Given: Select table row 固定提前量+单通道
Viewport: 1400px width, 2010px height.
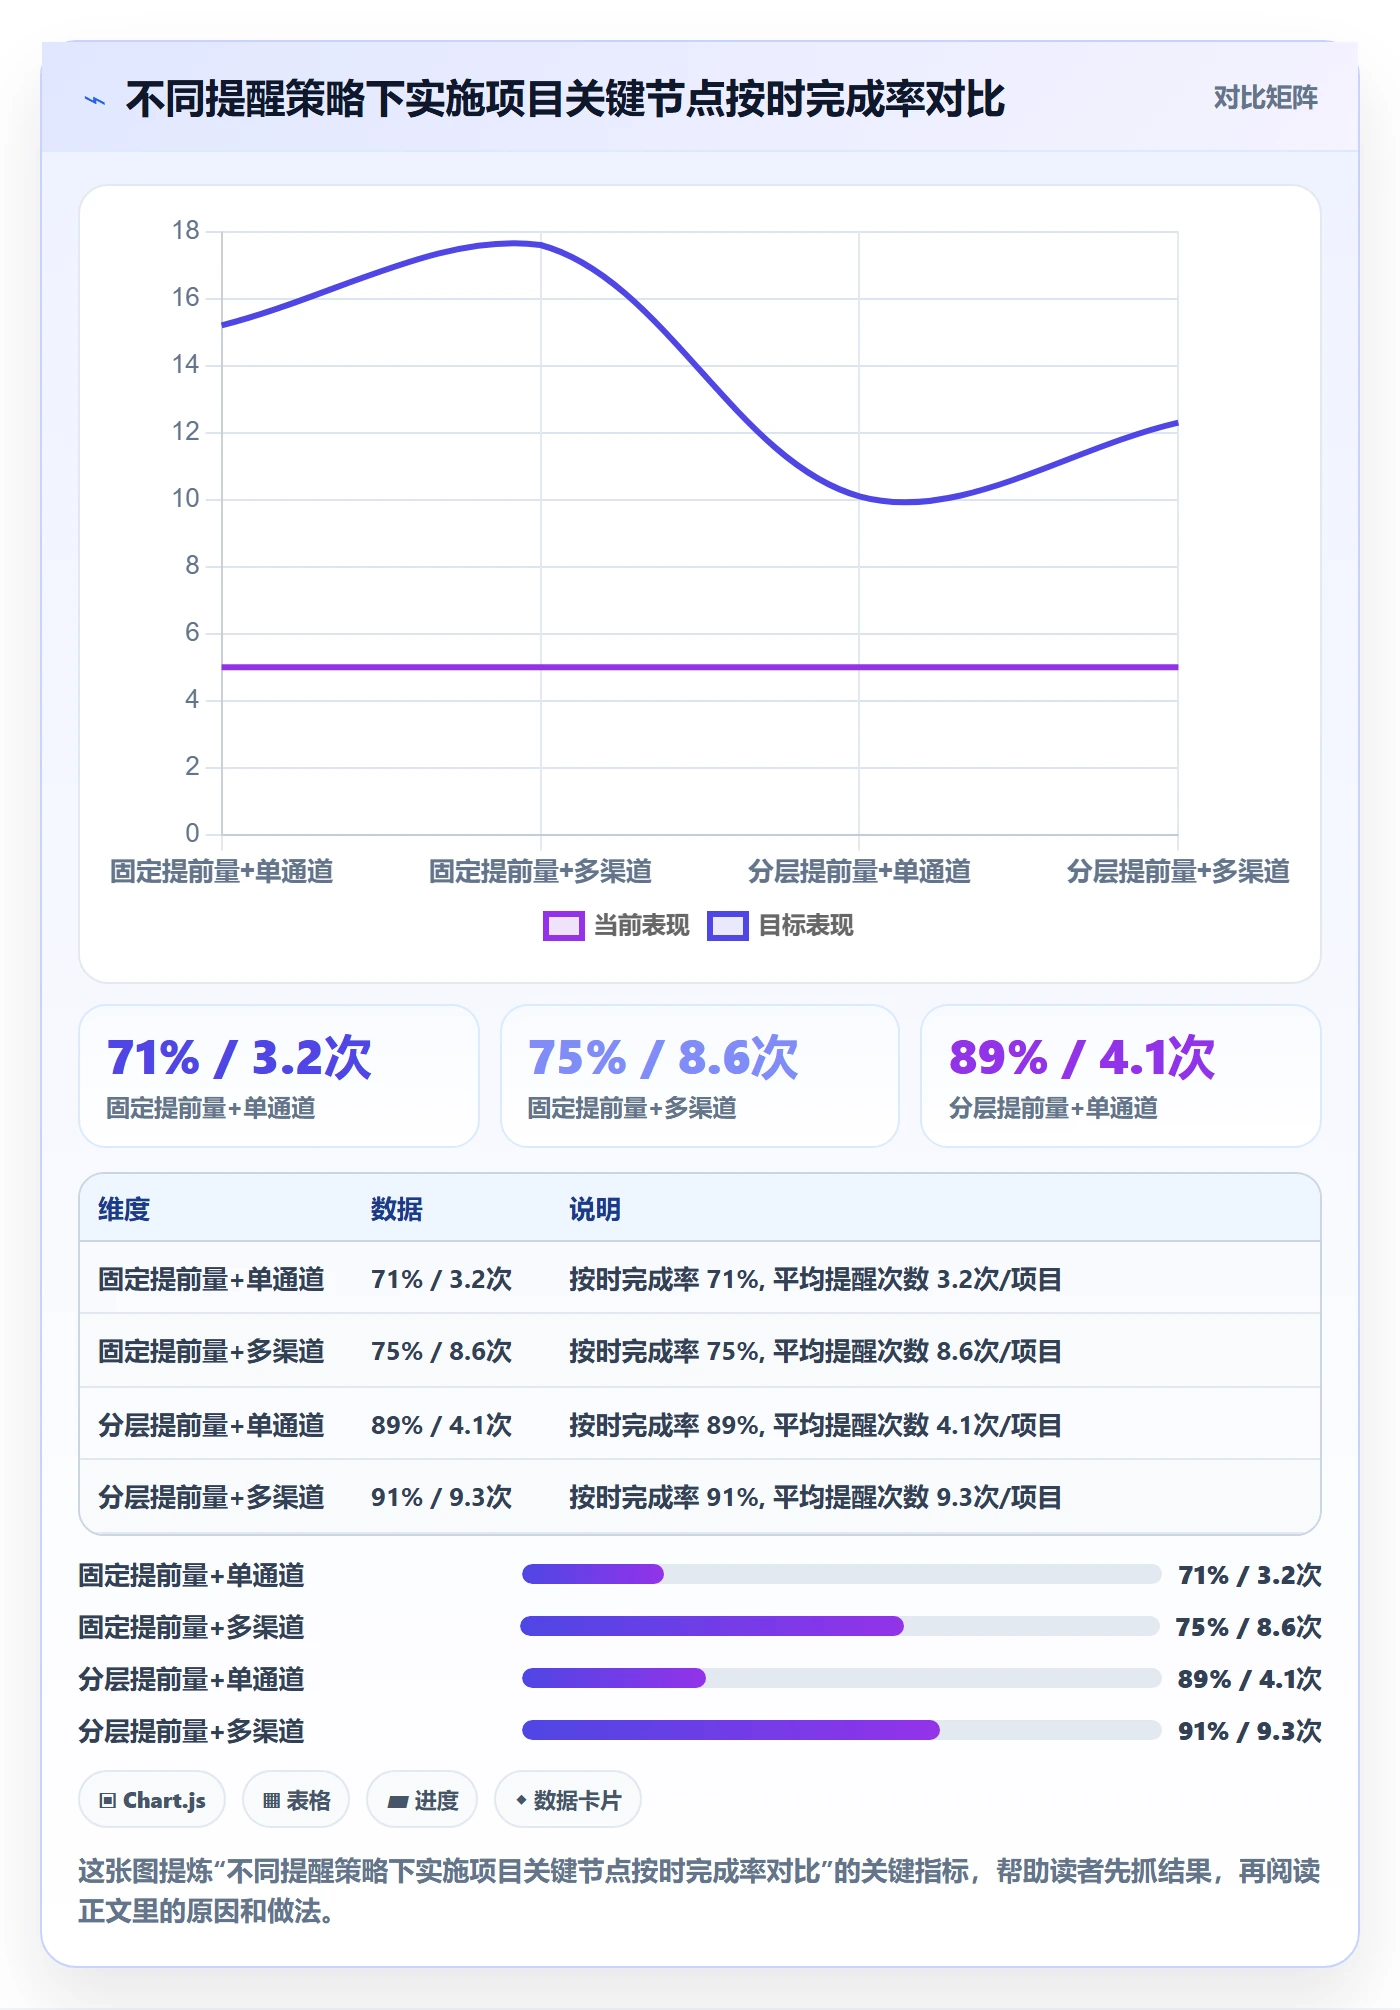Looking at the screenshot, I should click(700, 1279).
